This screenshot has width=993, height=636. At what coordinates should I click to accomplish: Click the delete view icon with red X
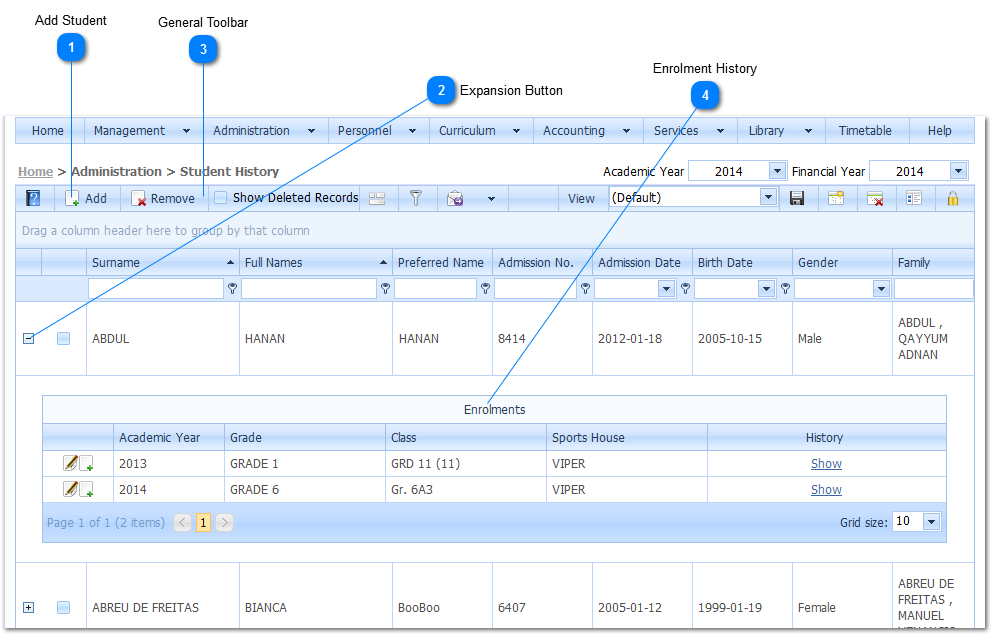[x=875, y=198]
